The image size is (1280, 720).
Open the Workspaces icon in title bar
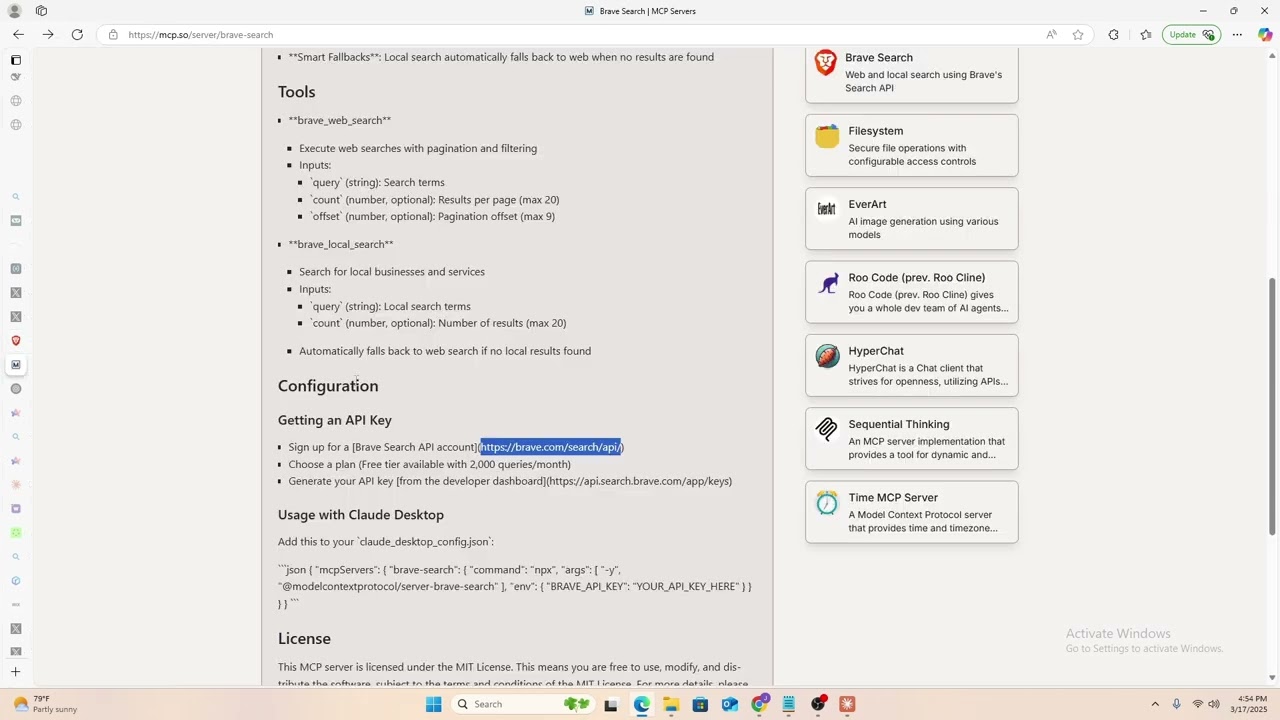tap(41, 11)
